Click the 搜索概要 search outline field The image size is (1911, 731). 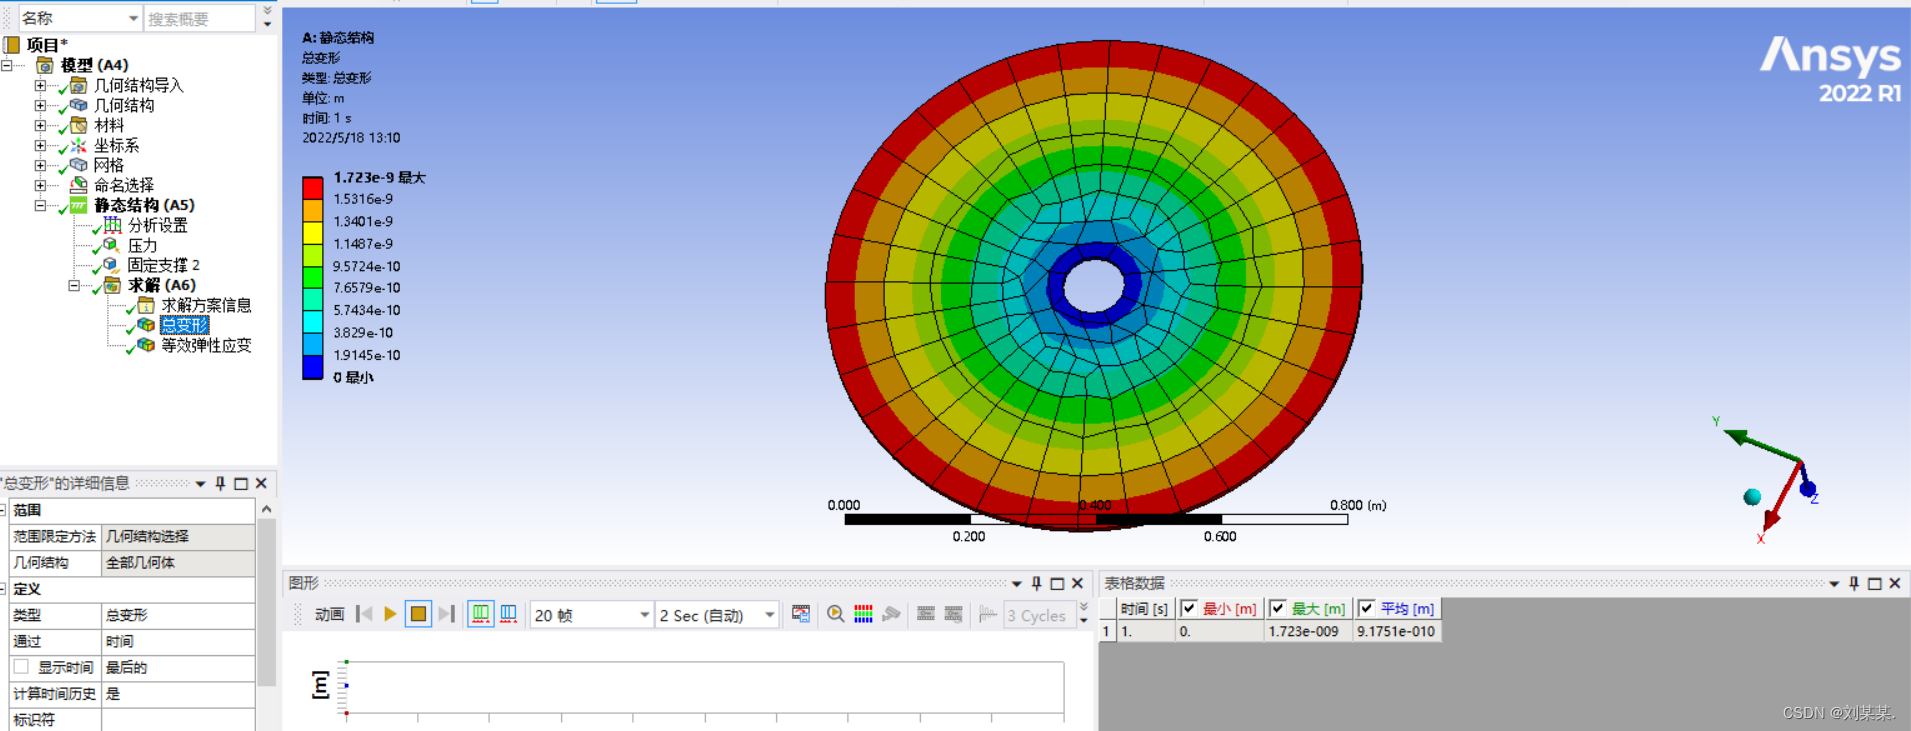click(x=199, y=19)
